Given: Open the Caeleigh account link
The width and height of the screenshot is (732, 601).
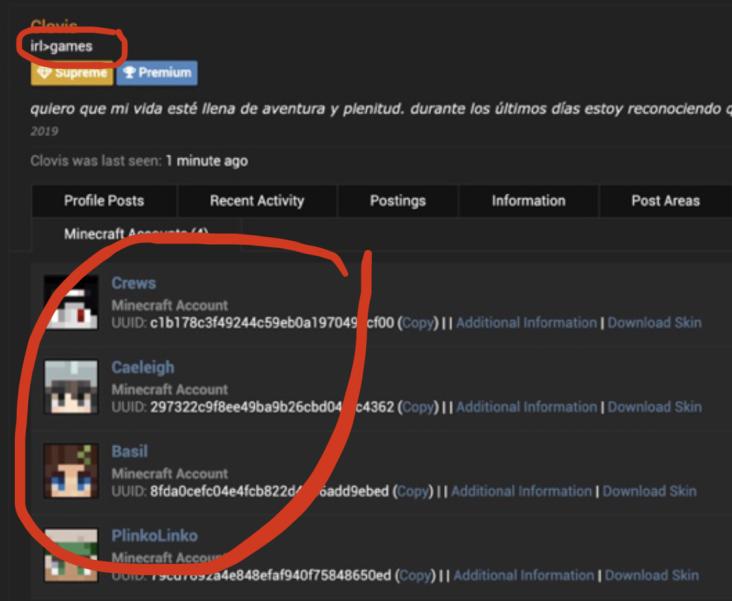Looking at the screenshot, I should click(143, 368).
